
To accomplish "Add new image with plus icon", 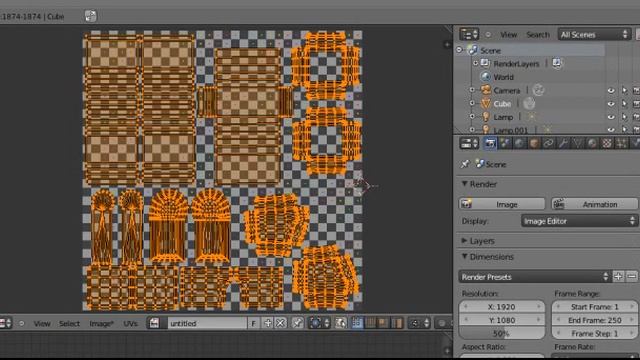I will click(x=268, y=323).
